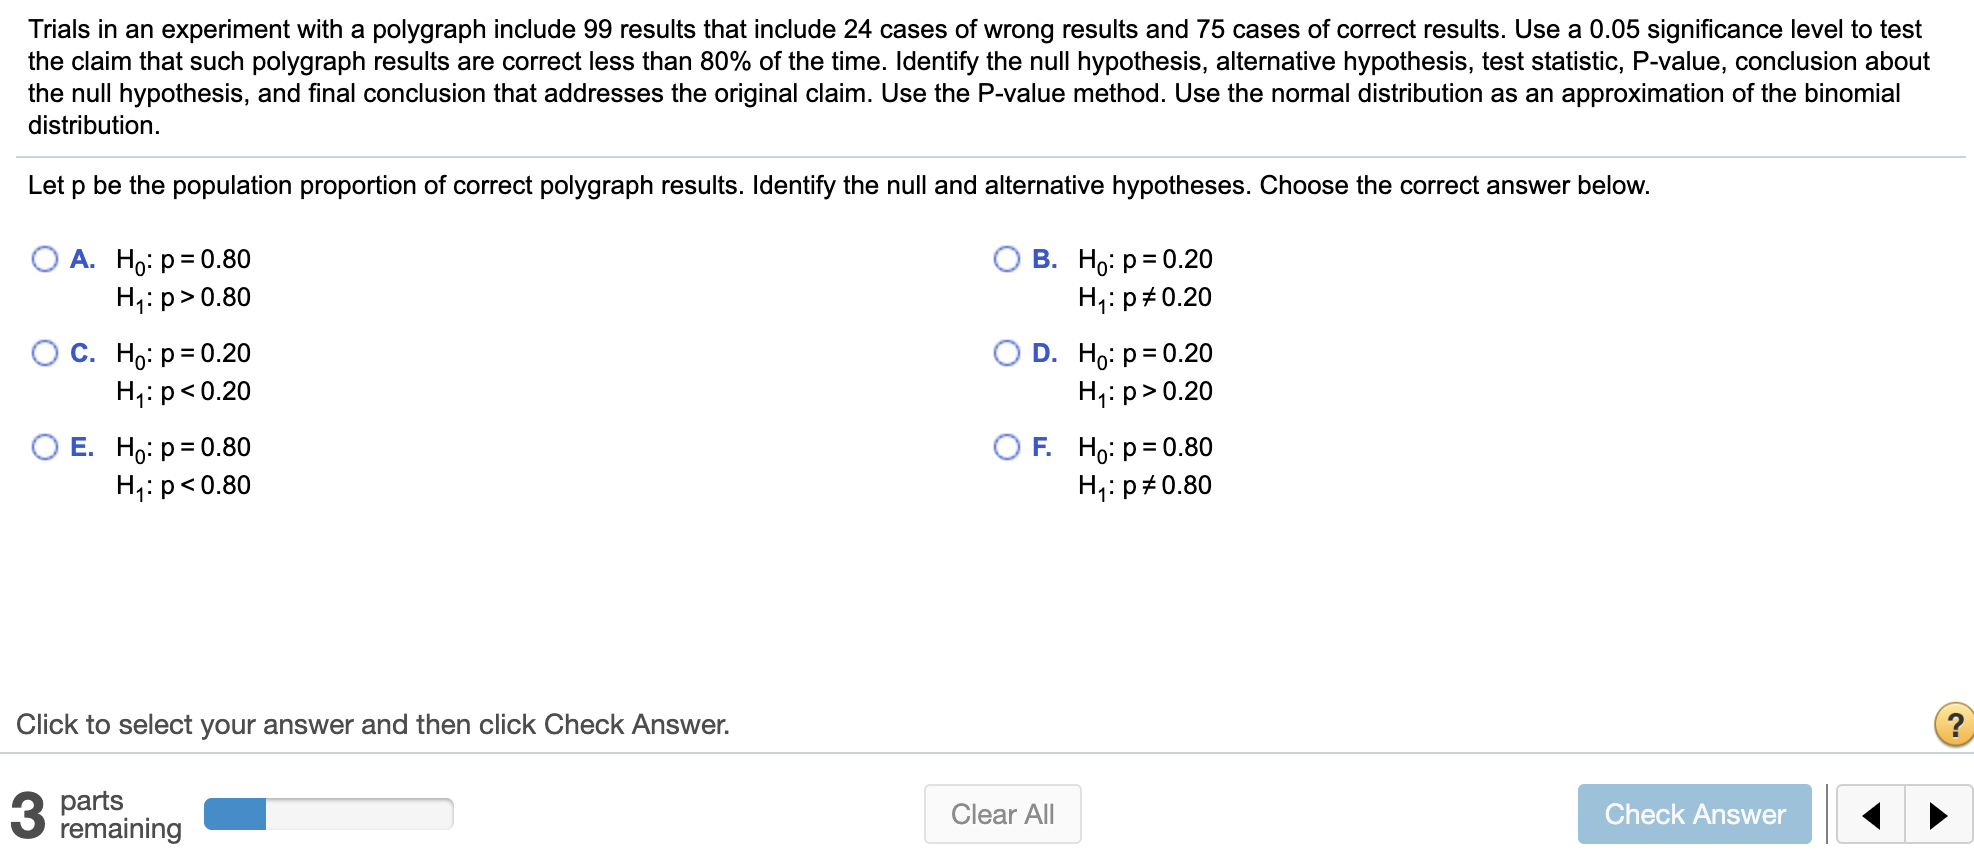
Task: Click option A text H0: p = 0.80
Action: point(181,260)
